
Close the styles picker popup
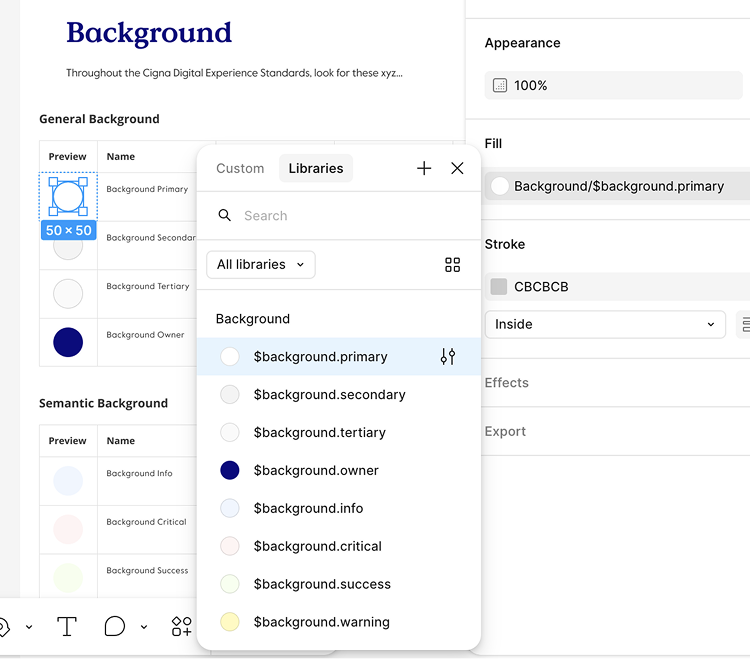tap(457, 169)
